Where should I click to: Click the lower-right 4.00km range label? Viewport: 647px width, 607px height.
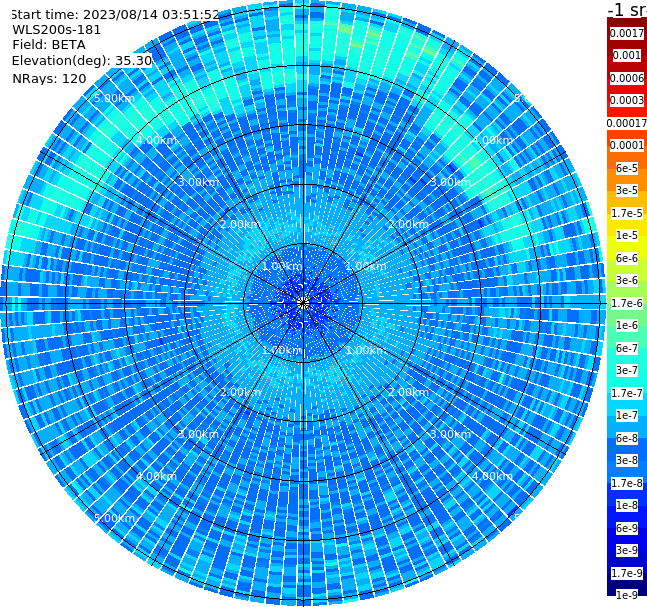493,476
